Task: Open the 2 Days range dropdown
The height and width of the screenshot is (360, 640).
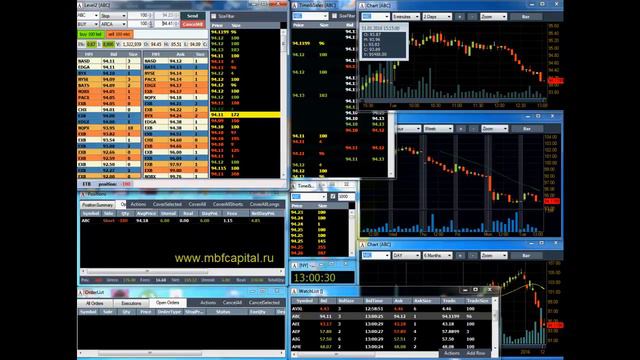Action: tap(437, 17)
